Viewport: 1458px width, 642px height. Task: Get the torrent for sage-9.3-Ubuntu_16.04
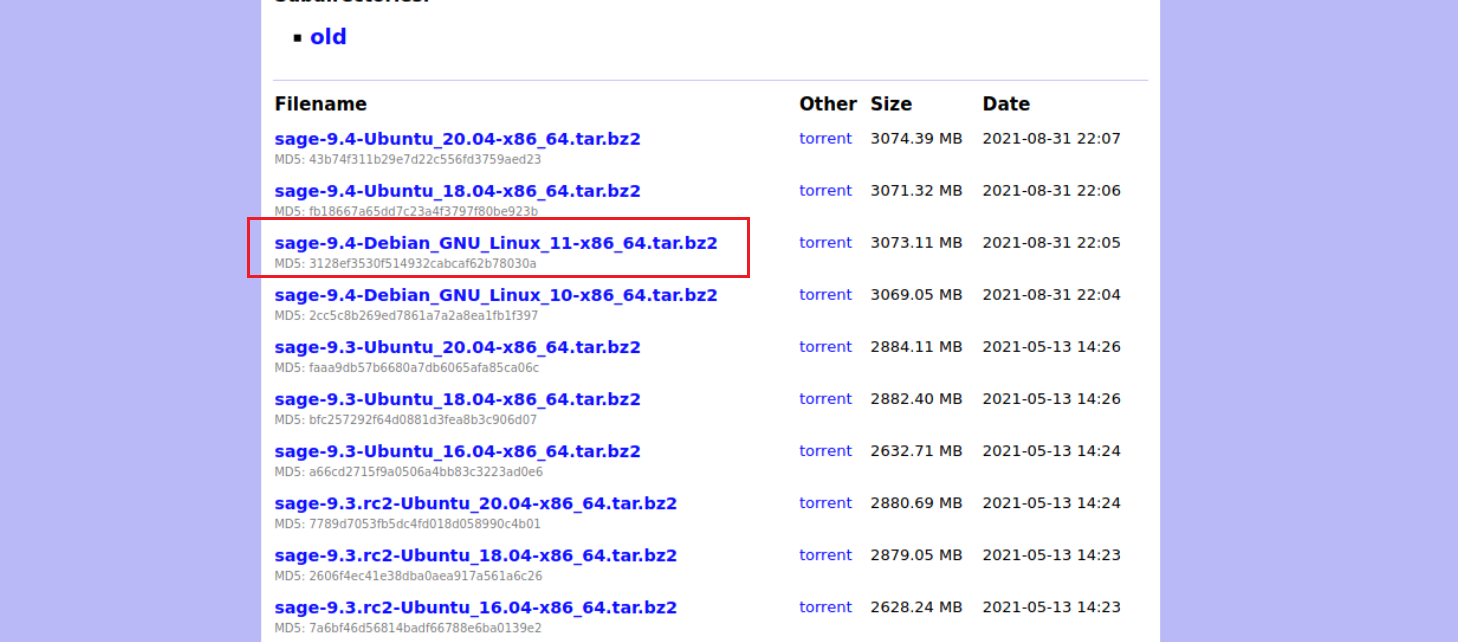point(825,450)
